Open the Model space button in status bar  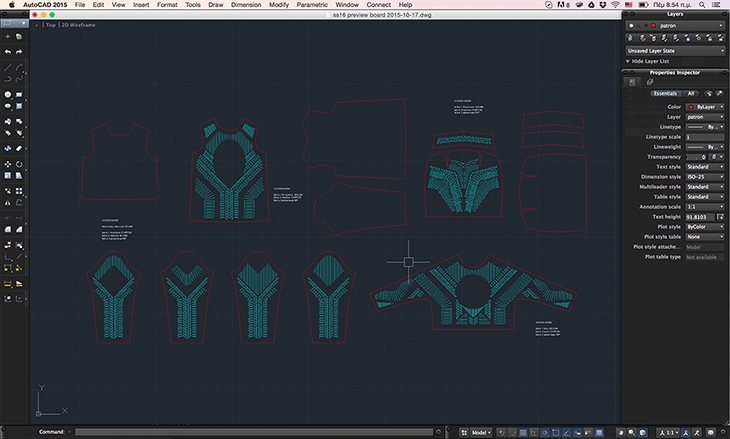pyautogui.click(x=481, y=432)
